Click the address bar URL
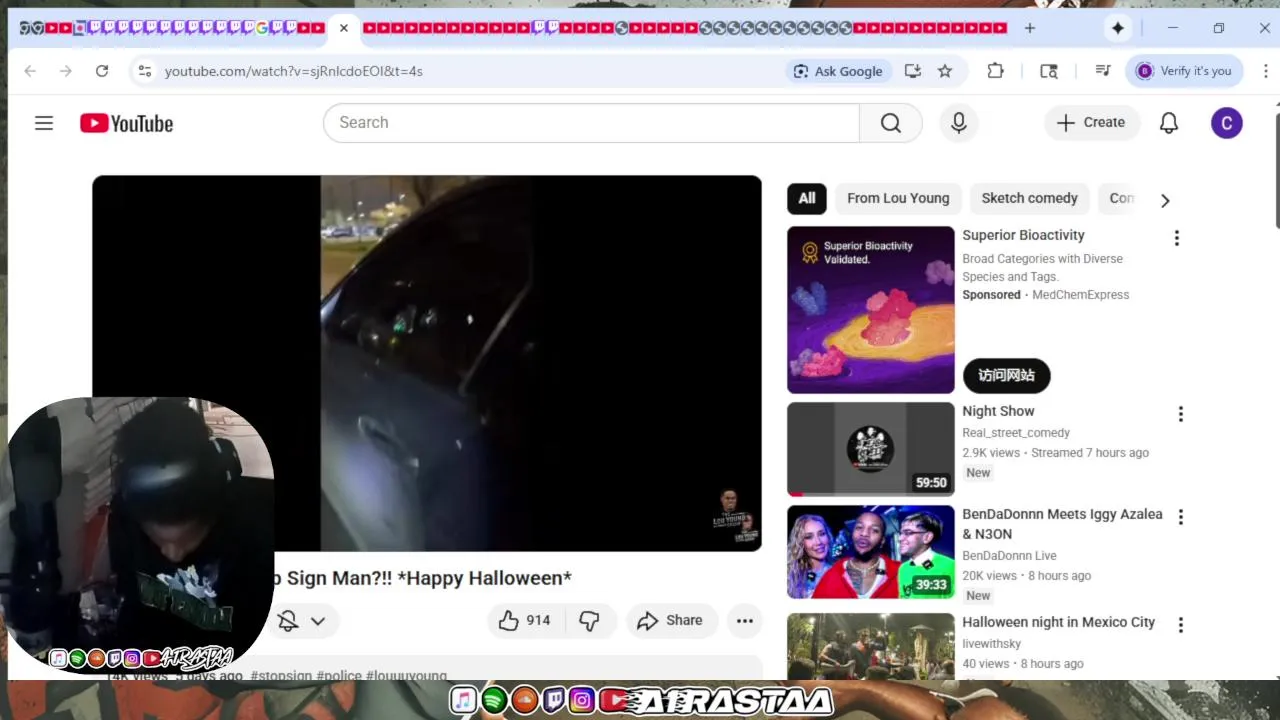 tap(294, 71)
